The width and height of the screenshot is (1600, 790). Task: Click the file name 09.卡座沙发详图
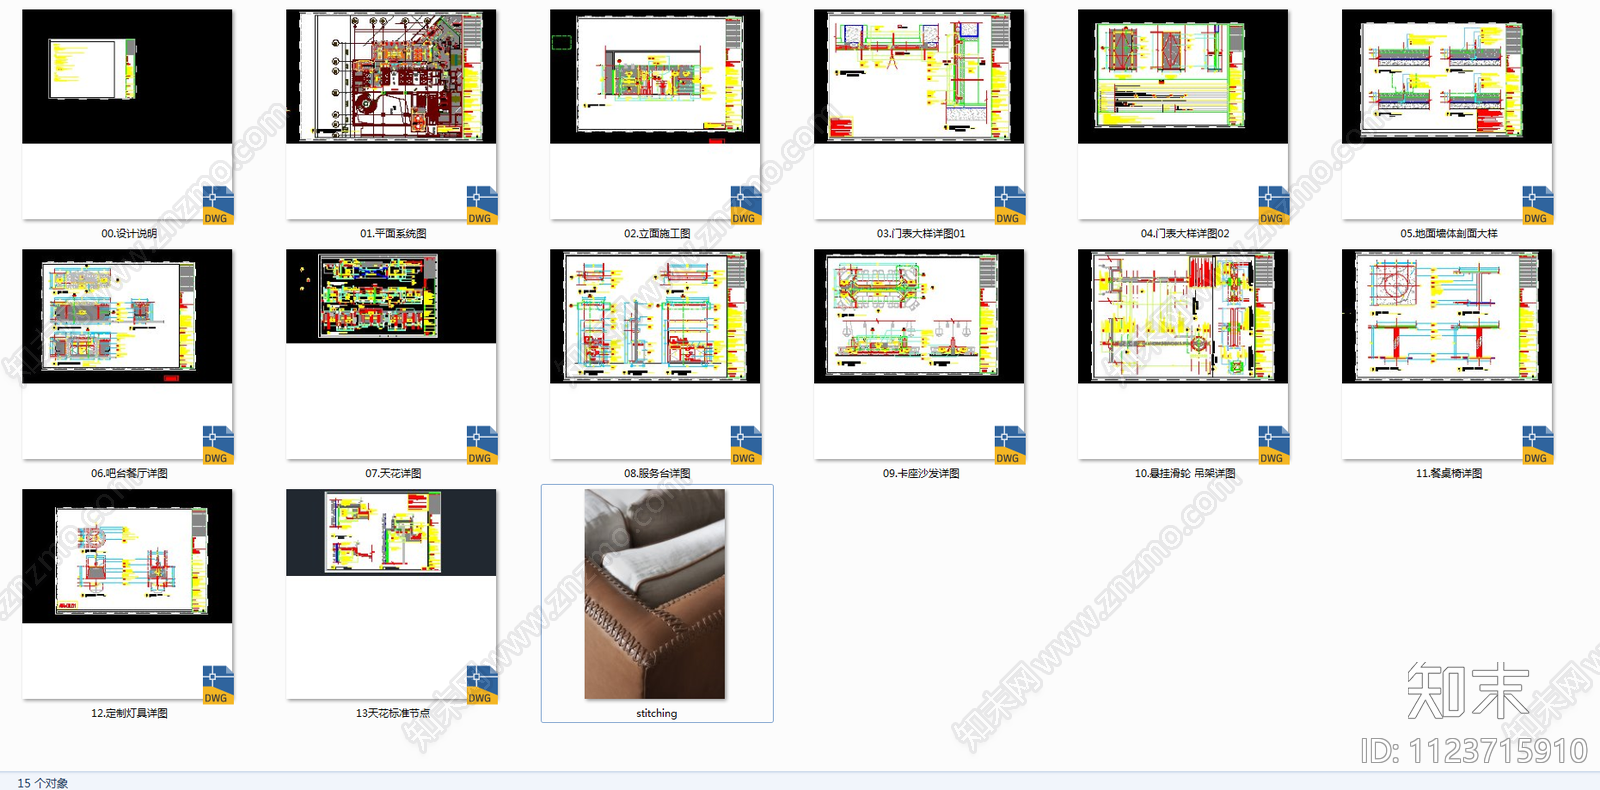click(921, 474)
